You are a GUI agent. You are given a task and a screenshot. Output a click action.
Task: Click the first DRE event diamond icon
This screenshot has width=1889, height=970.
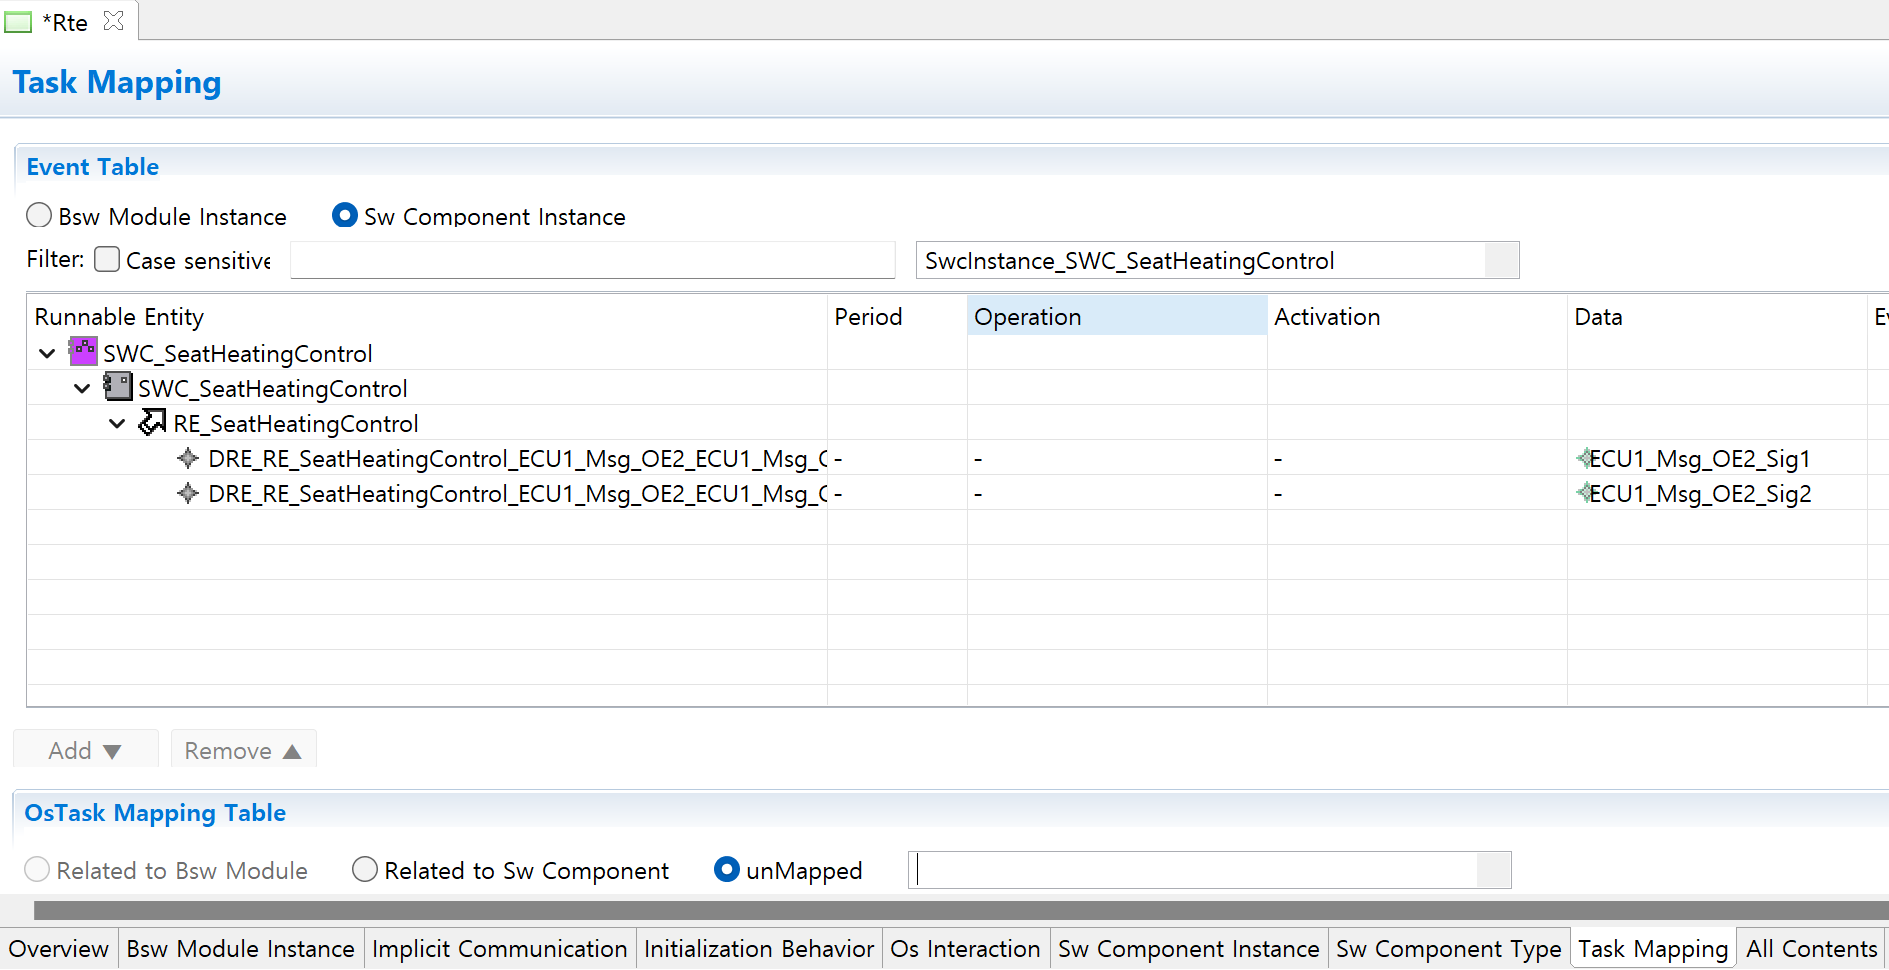point(188,458)
